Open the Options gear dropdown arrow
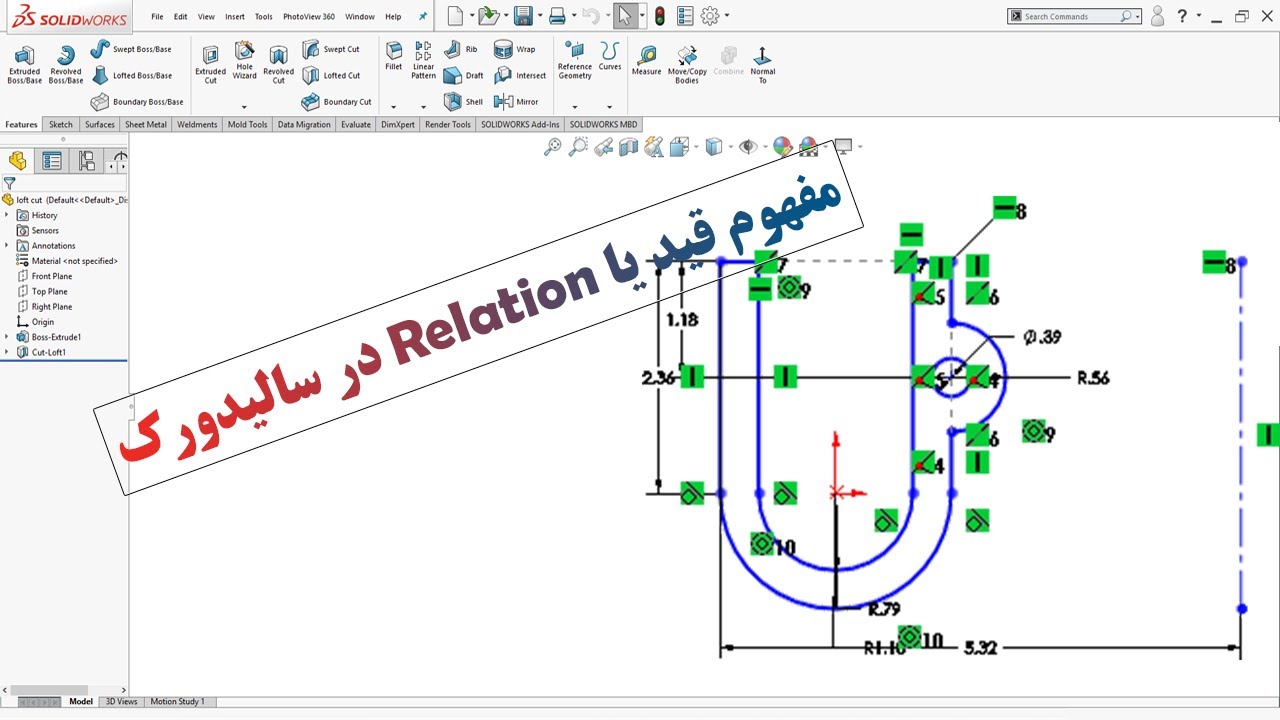This screenshot has height=720, width=1280. 726,16
